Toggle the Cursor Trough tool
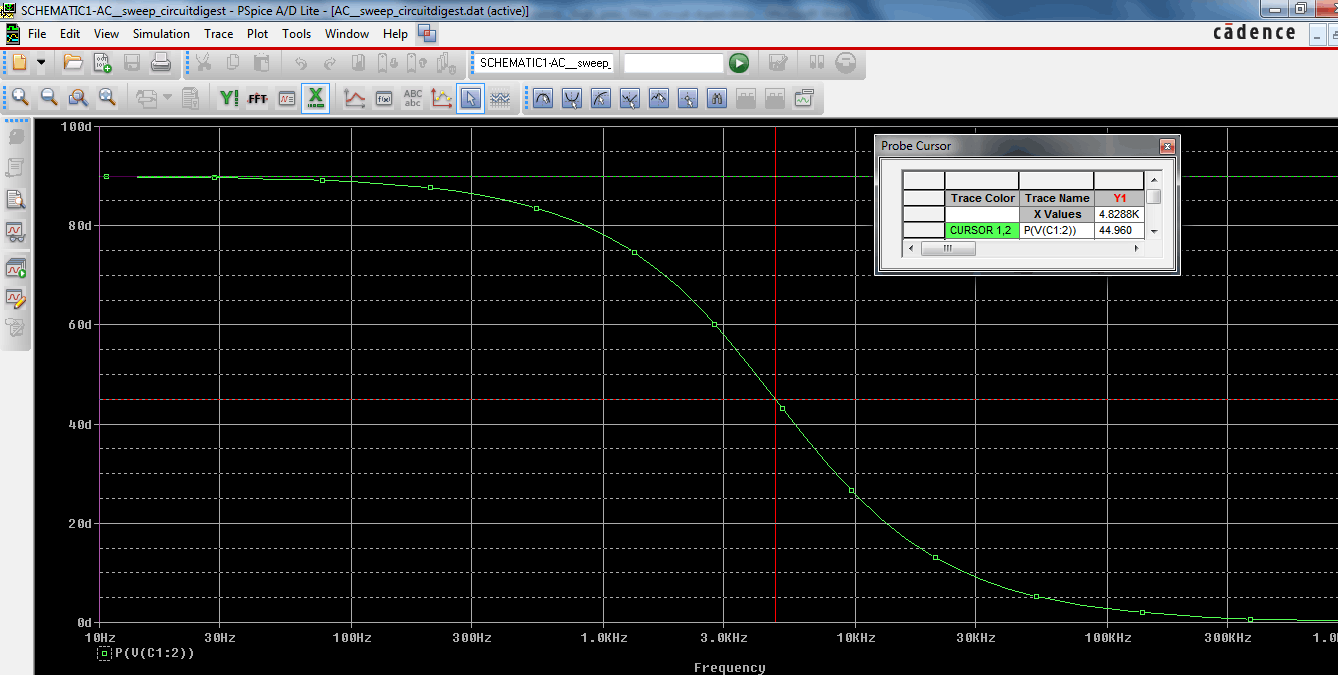 click(572, 98)
